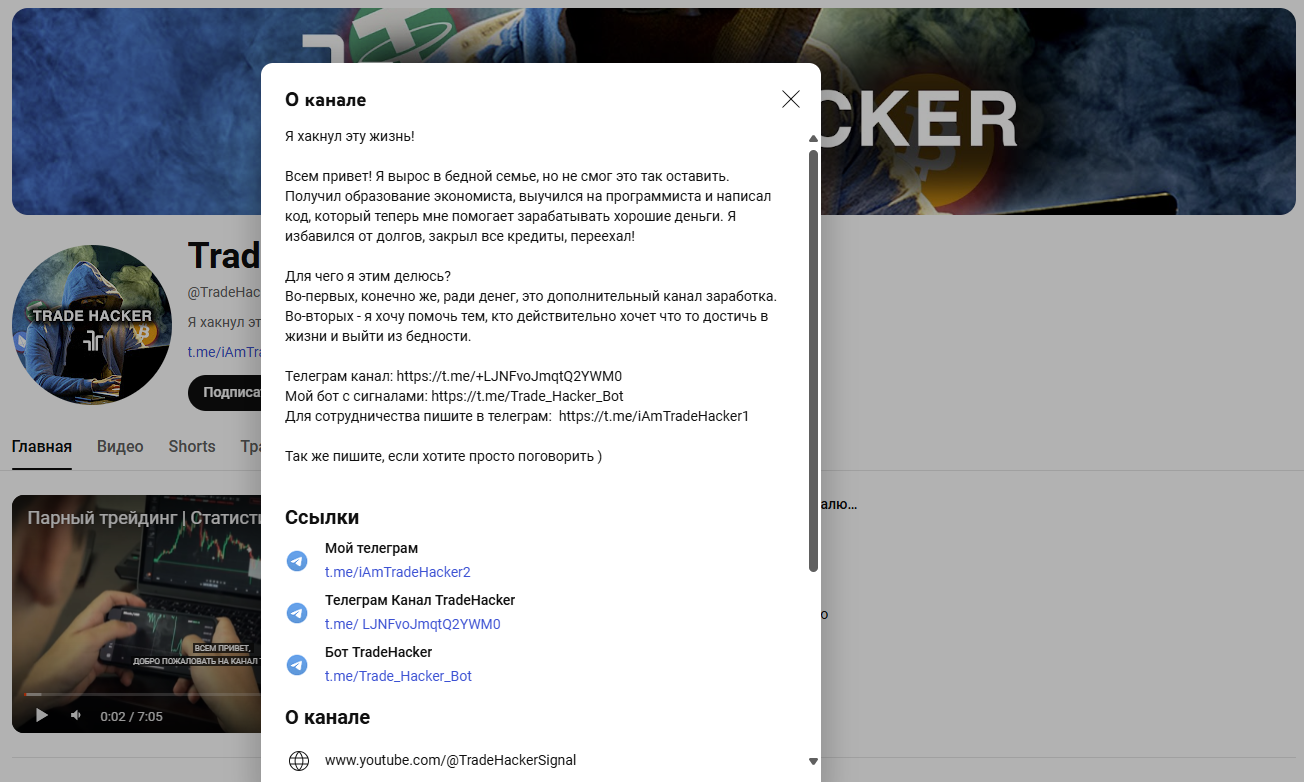Click the 'Парный трейдинг' video title

coord(144,518)
